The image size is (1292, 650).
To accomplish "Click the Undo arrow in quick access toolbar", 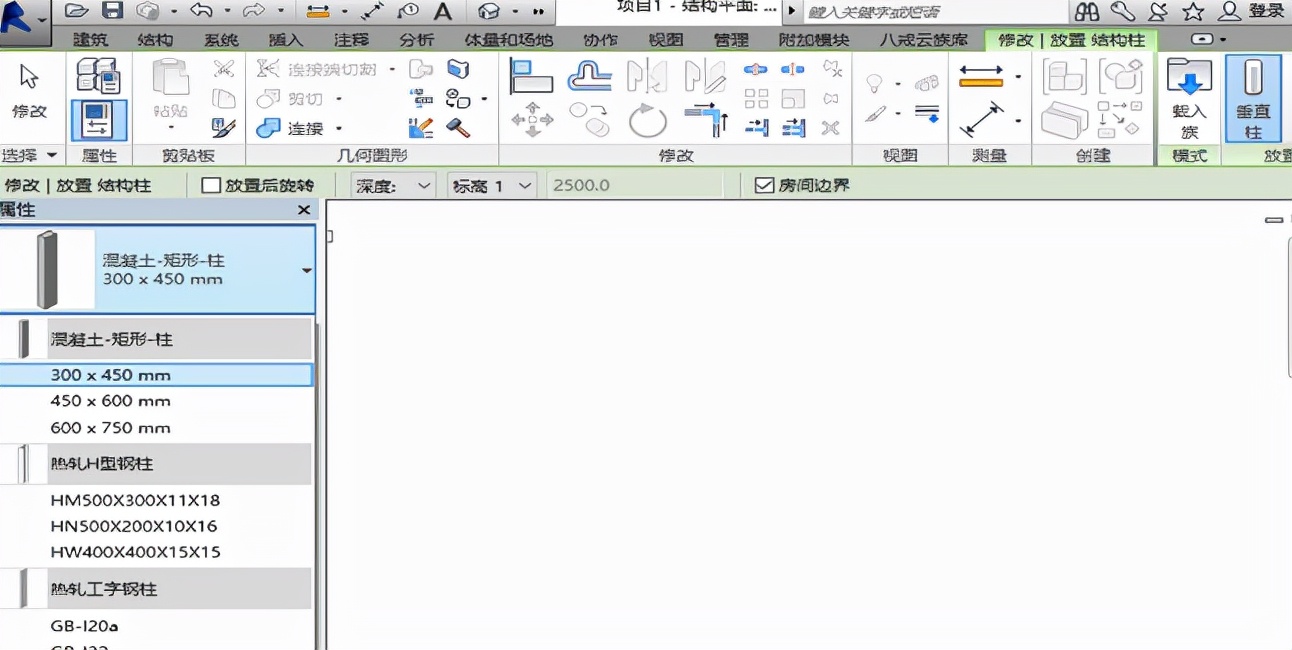I will pos(201,11).
